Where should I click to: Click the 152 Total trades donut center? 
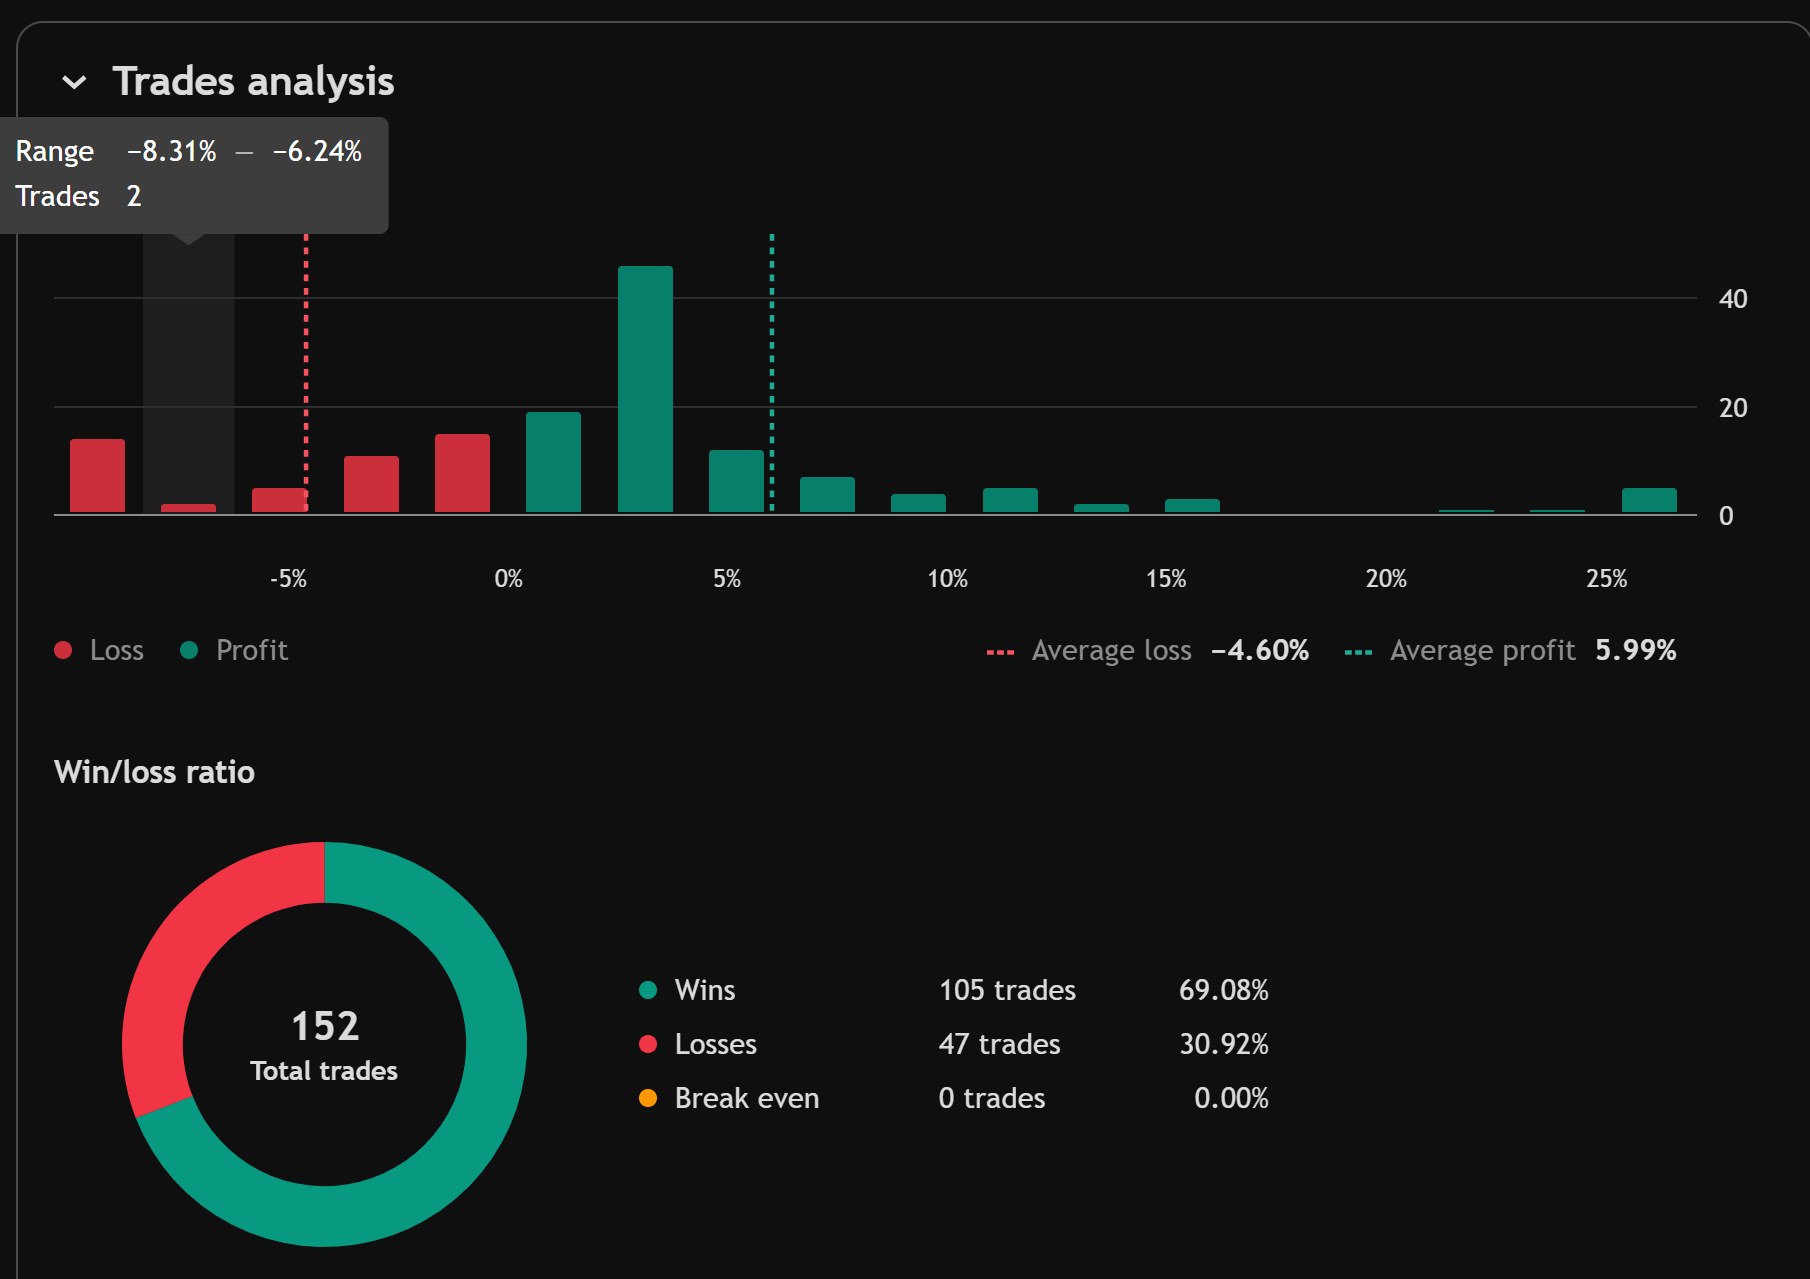pos(324,1044)
